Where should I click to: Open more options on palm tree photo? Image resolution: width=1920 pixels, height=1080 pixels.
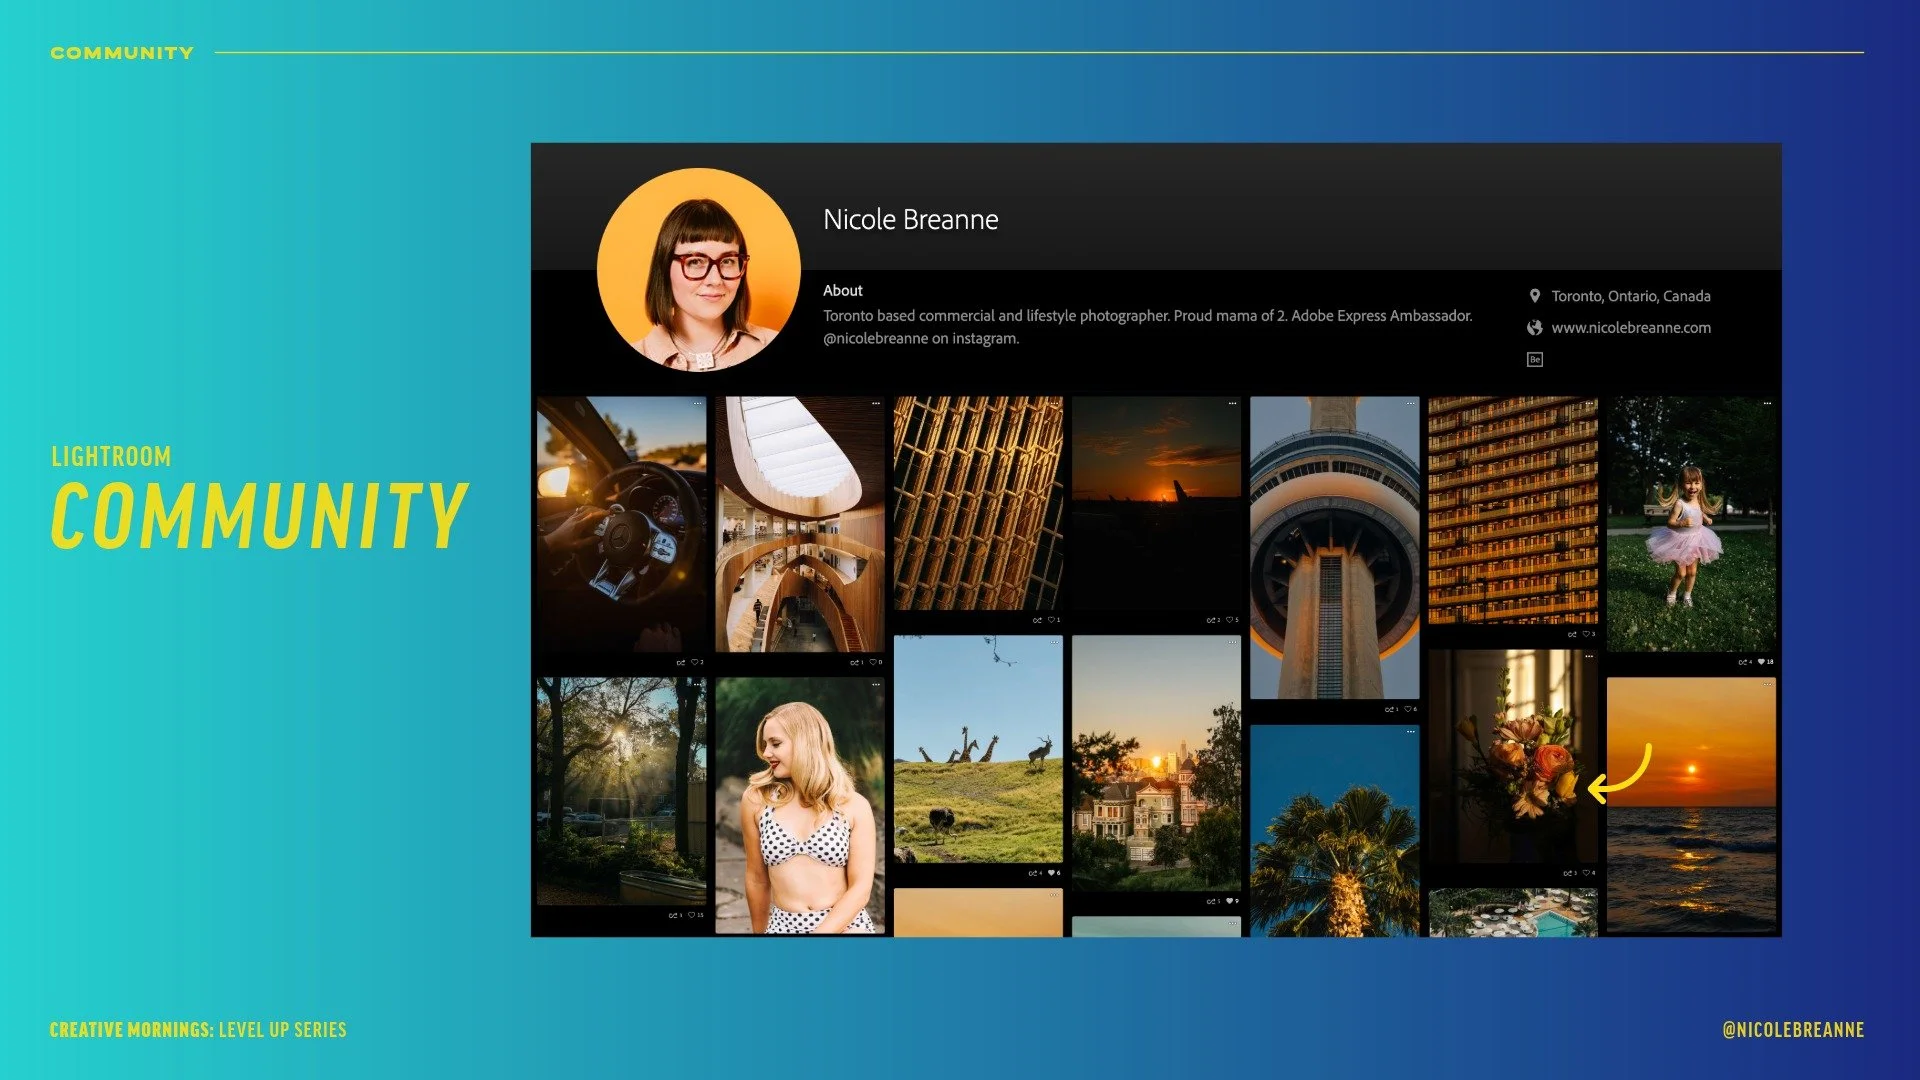click(1410, 732)
